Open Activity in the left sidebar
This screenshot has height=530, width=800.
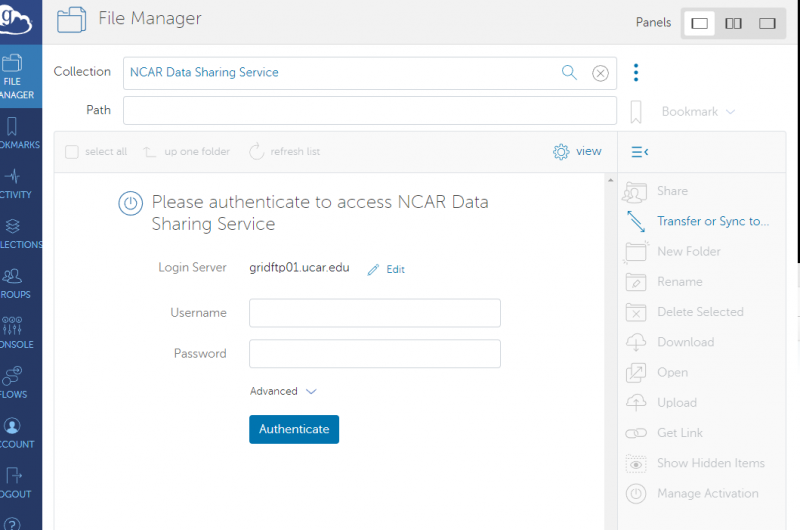(14, 183)
